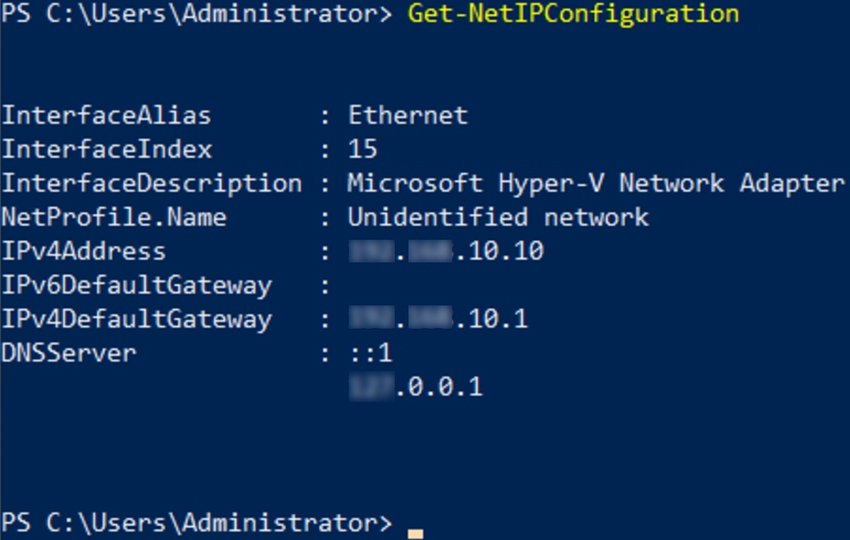The width and height of the screenshot is (850, 540).
Task: Click the IPv6DefaultGateway property label
Action: [x=136, y=285]
